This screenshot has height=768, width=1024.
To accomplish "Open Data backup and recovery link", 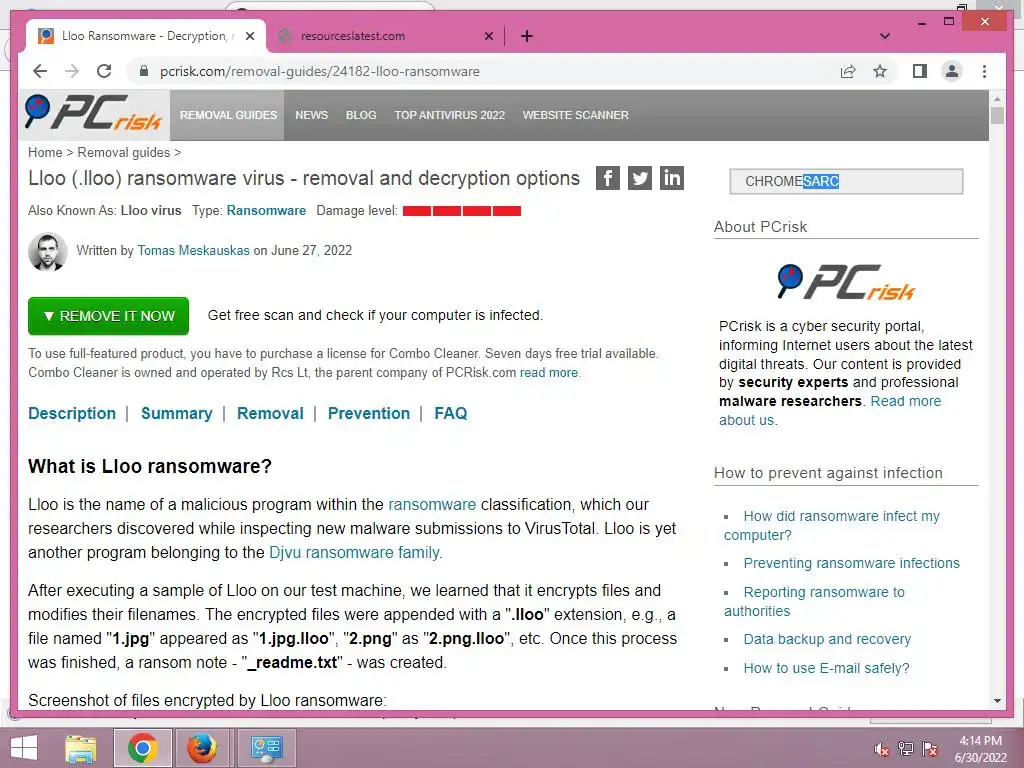I will (x=827, y=639).
